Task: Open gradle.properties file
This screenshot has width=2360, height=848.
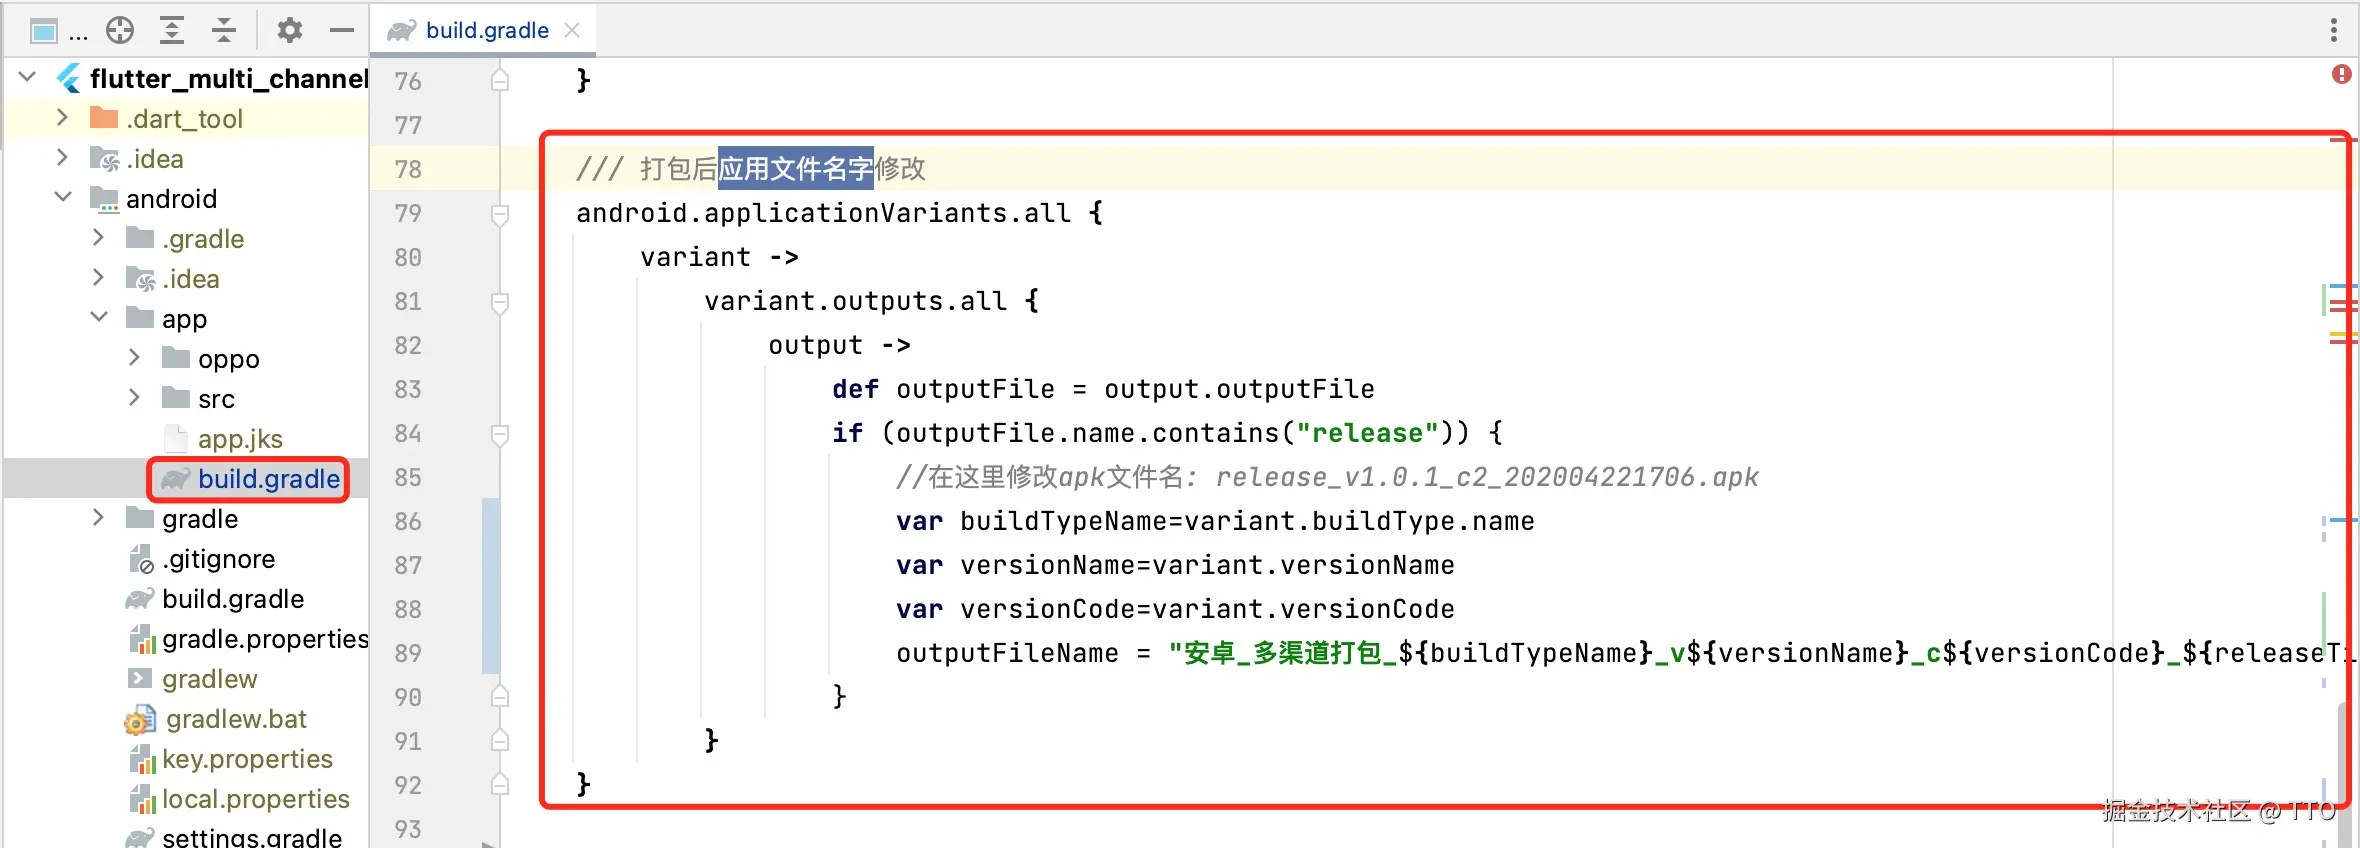Action: click(x=265, y=639)
